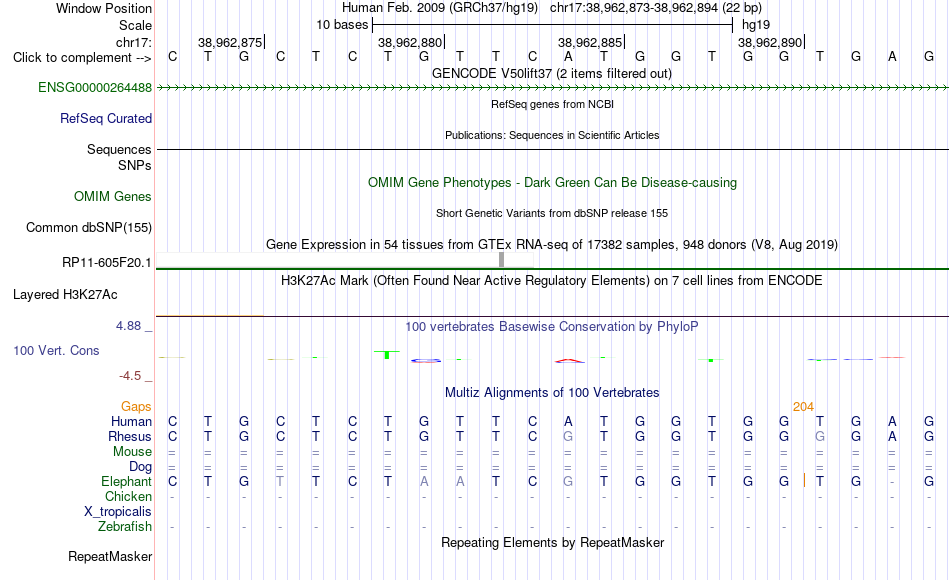Click 'Repeating Elements by RepeatMasker' title
Viewport: 950px width, 580px height.
(552, 542)
